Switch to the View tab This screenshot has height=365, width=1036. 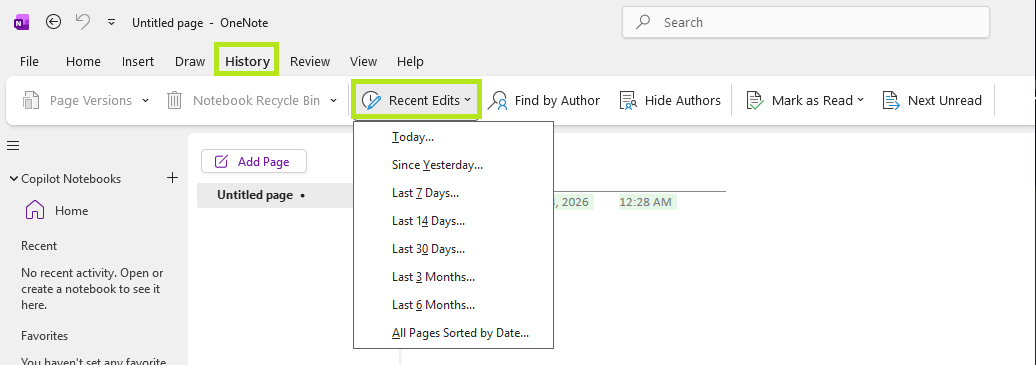click(x=363, y=61)
